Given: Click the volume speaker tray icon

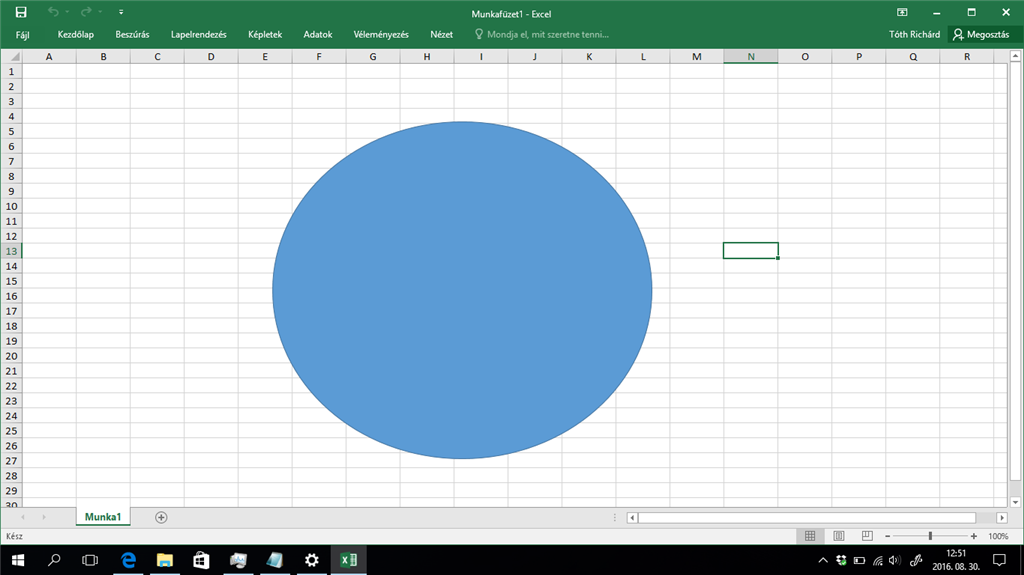Looking at the screenshot, I should click(x=895, y=560).
